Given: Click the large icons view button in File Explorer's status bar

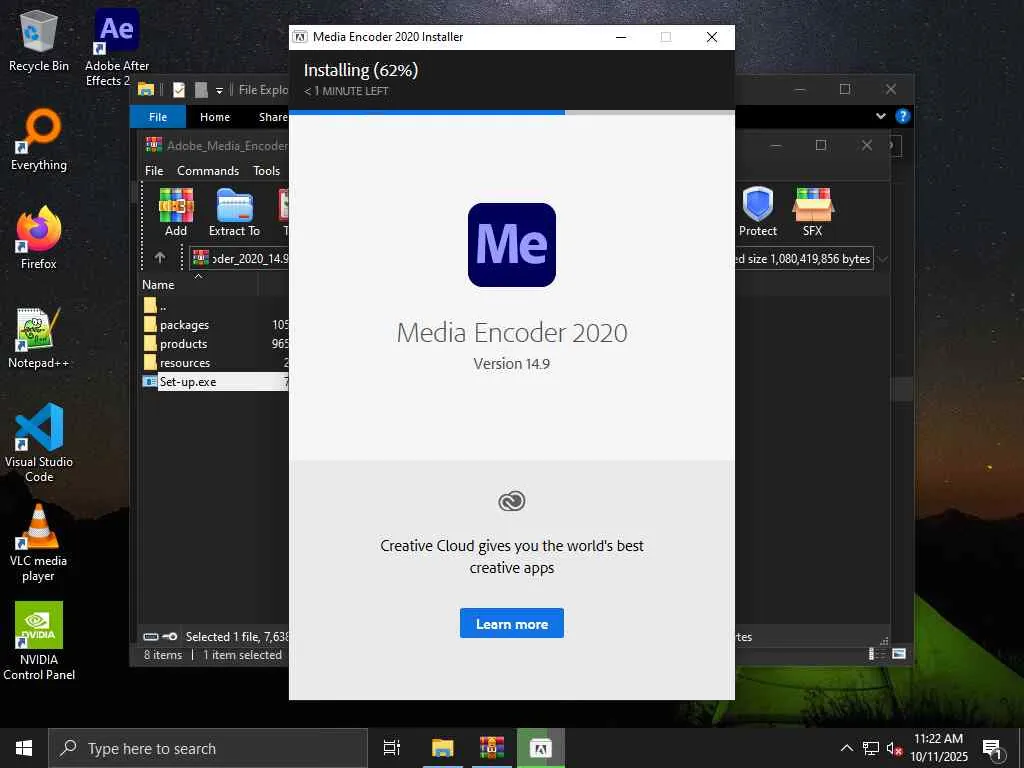Looking at the screenshot, I should coord(899,654).
